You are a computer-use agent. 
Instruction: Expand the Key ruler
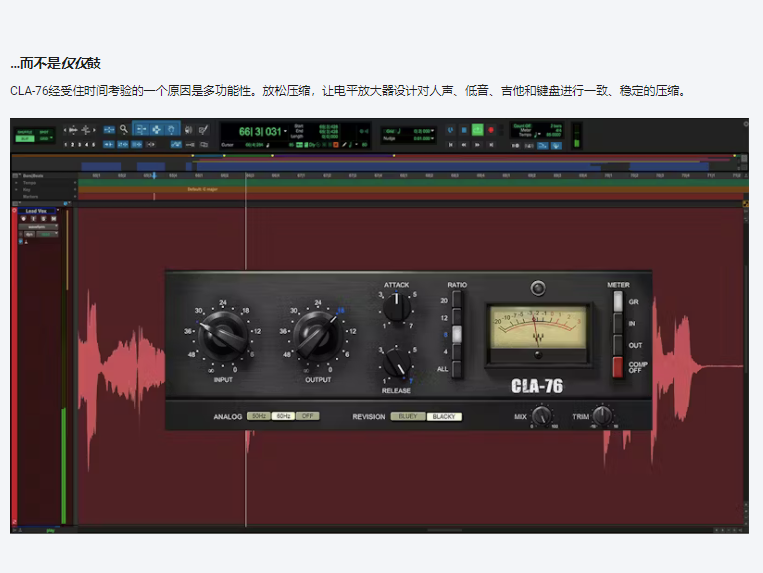pos(16,190)
